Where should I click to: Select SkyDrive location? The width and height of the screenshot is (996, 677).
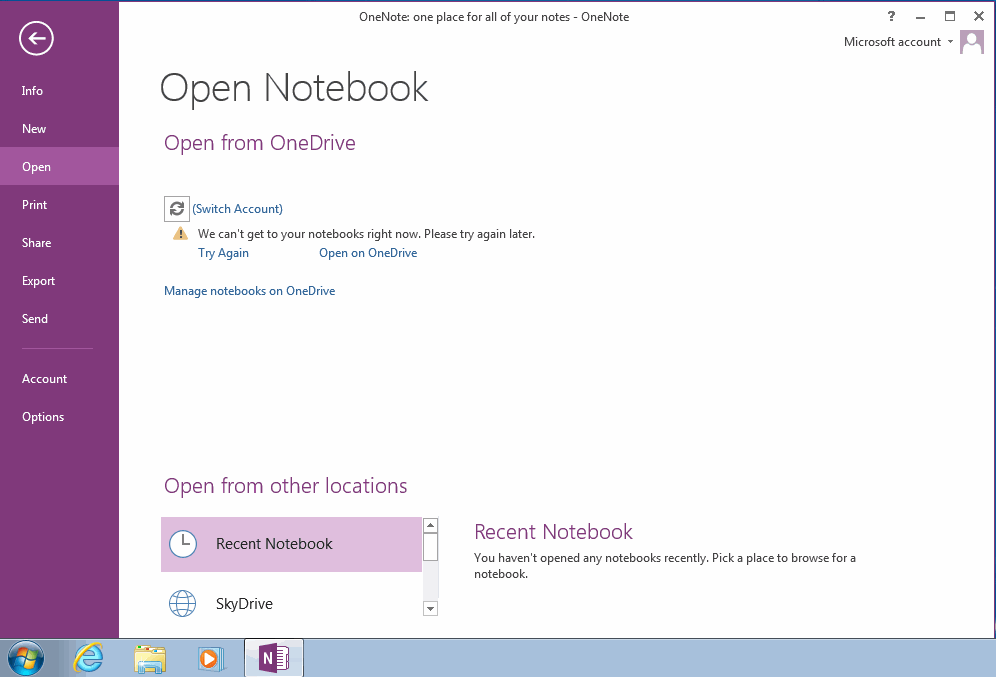click(x=291, y=603)
